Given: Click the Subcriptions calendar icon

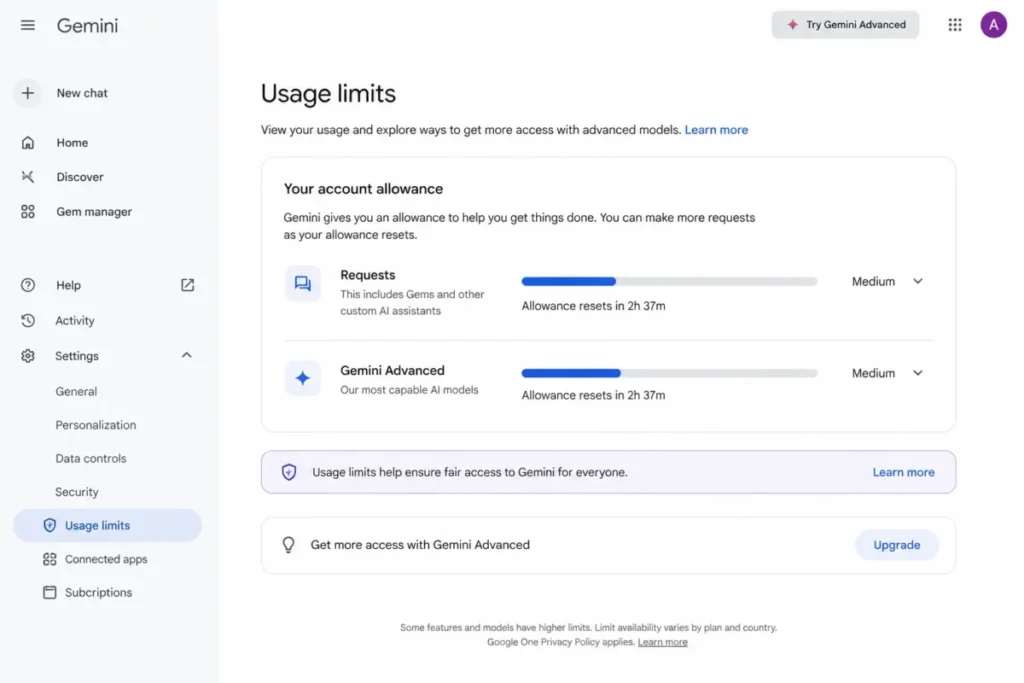Looking at the screenshot, I should pos(50,592).
